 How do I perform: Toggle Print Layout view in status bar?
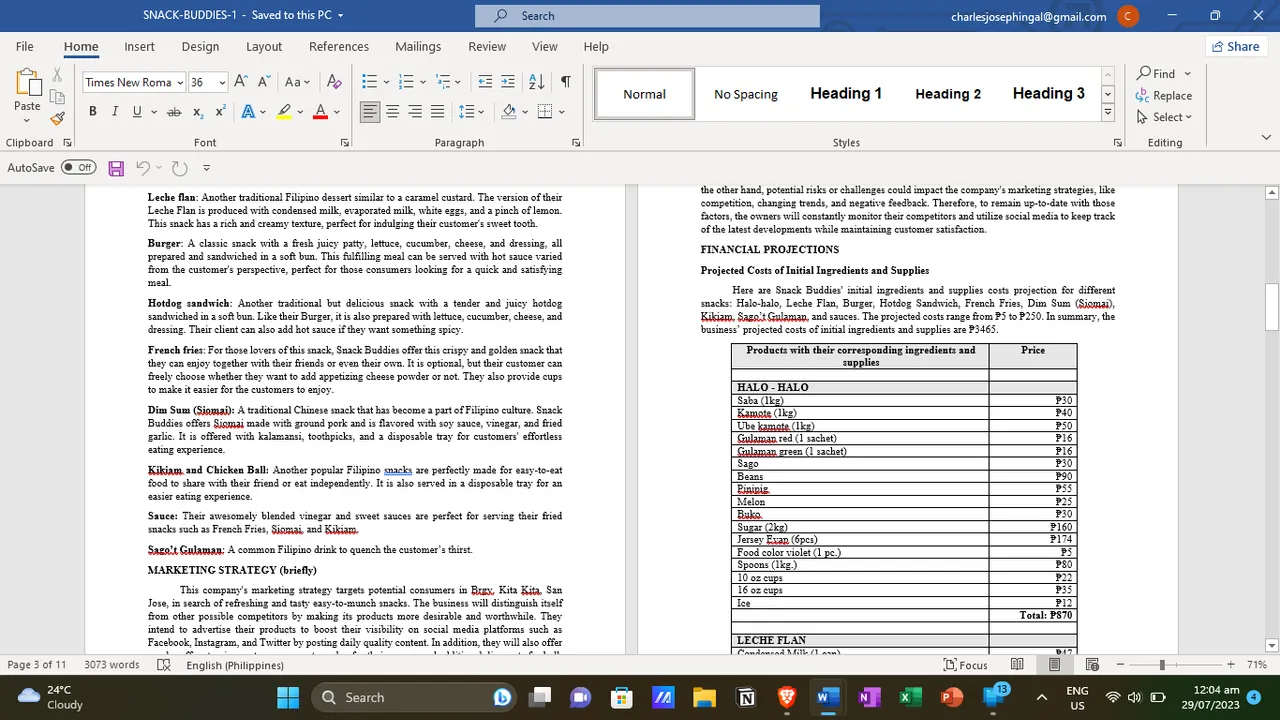(1055, 665)
